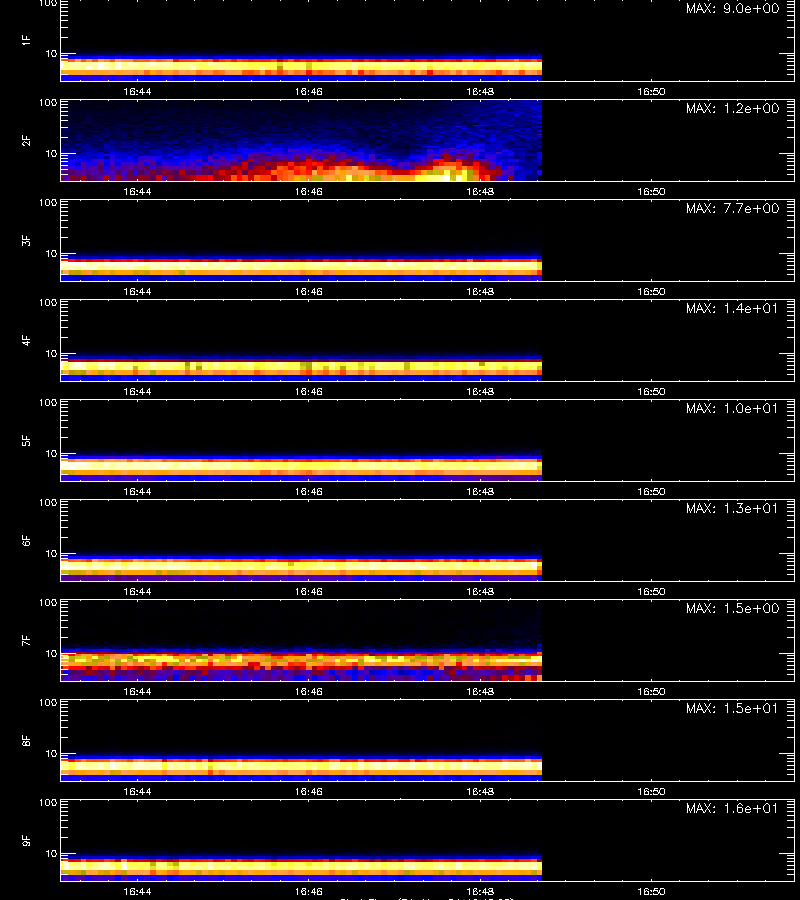Viewport: 800px width, 900px height.
Task: Click the 100 y-axis label of panel 5F
Action: pyautogui.click(x=48, y=403)
